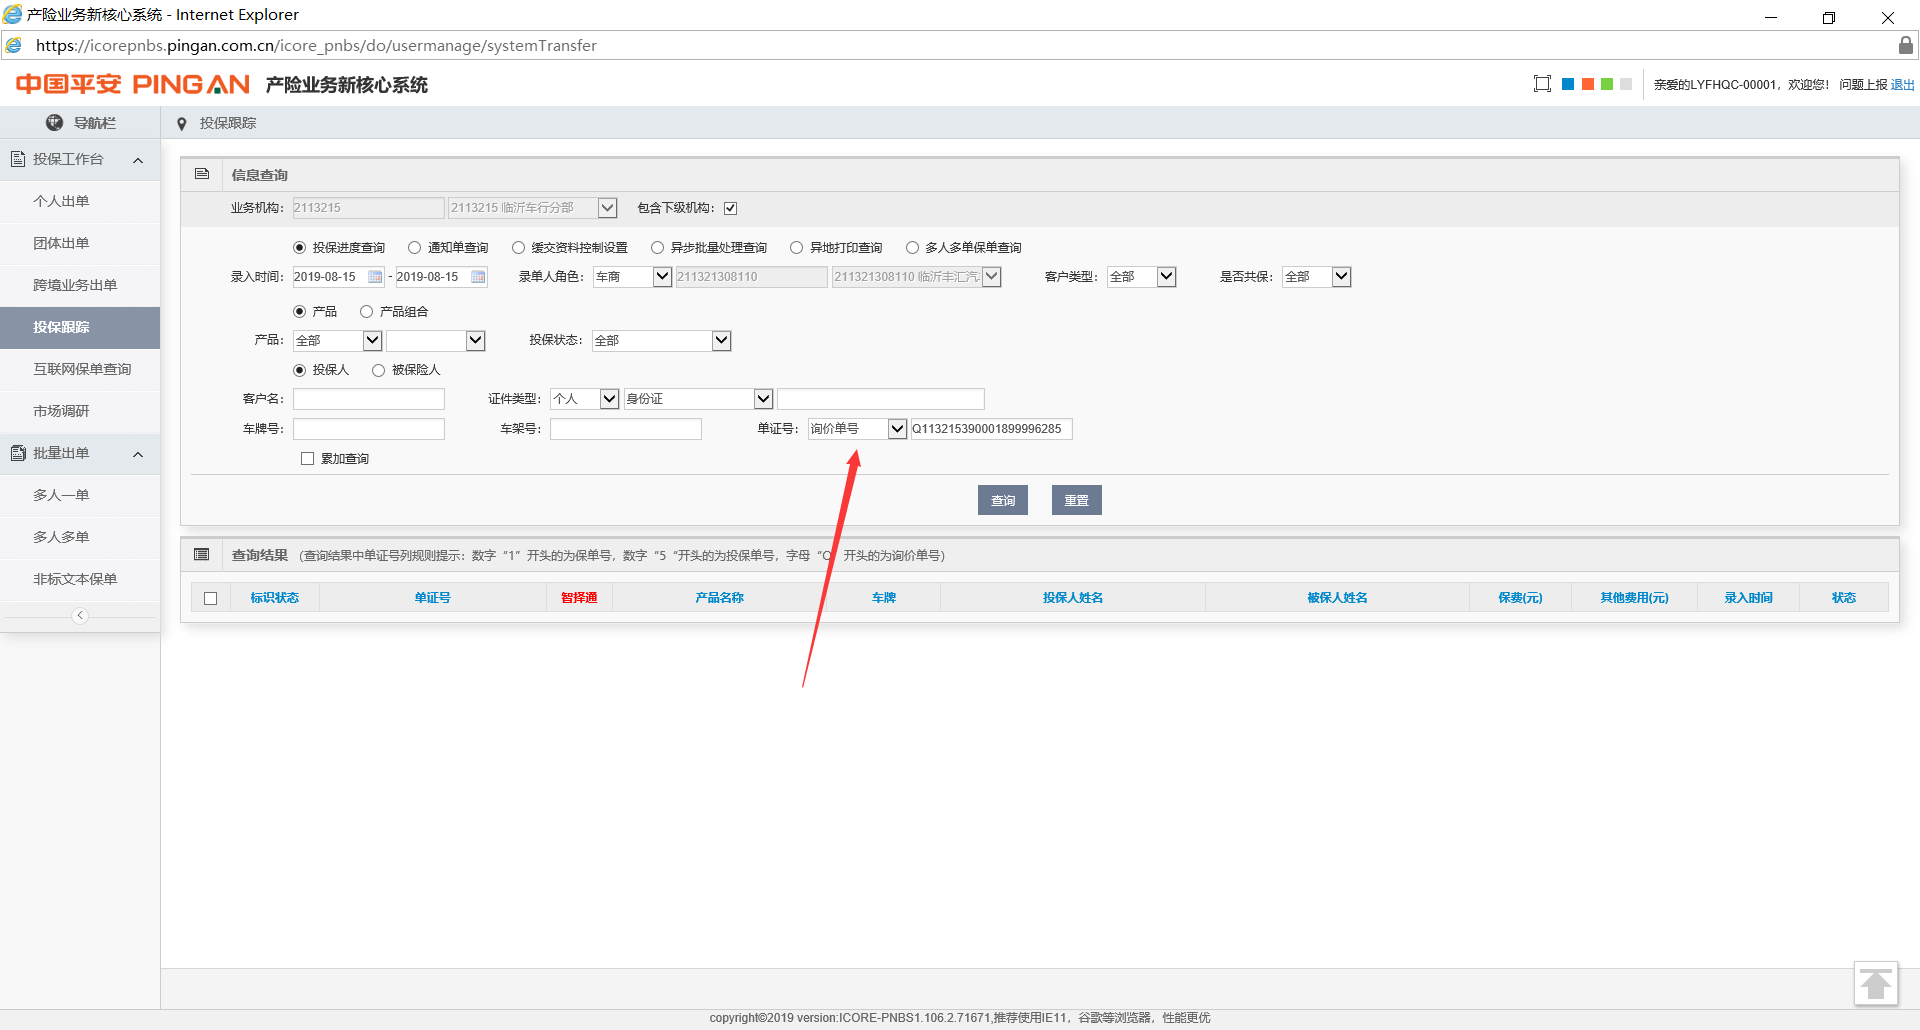
Task: Collapse the 批量出单 menu section
Action: tap(138, 454)
